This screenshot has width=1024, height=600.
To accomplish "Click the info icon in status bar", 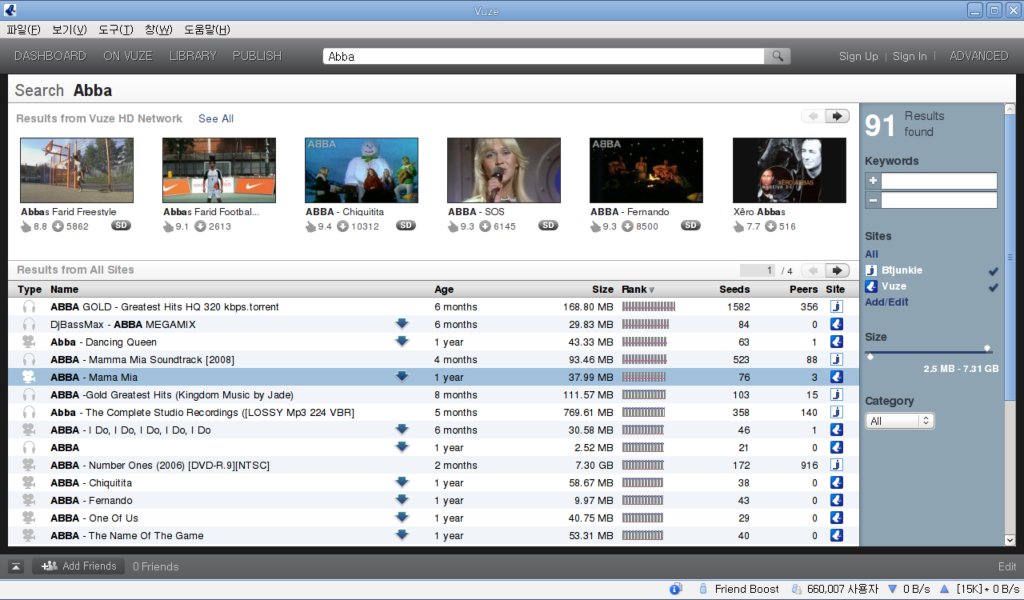I will tap(676, 589).
